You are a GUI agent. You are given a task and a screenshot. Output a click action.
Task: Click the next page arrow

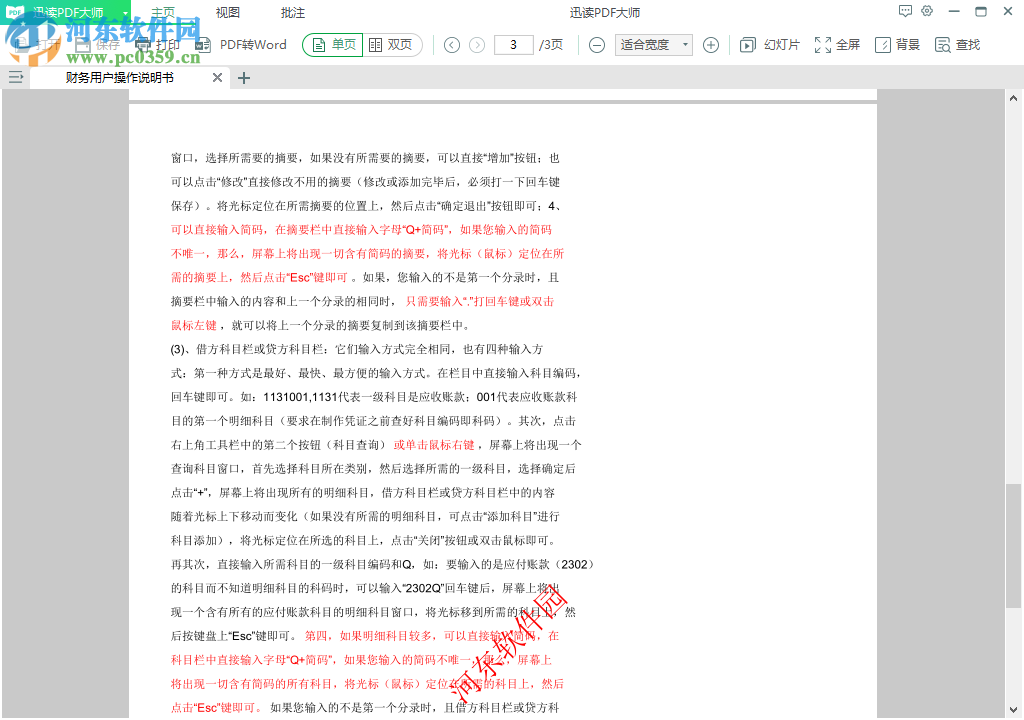[x=478, y=44]
